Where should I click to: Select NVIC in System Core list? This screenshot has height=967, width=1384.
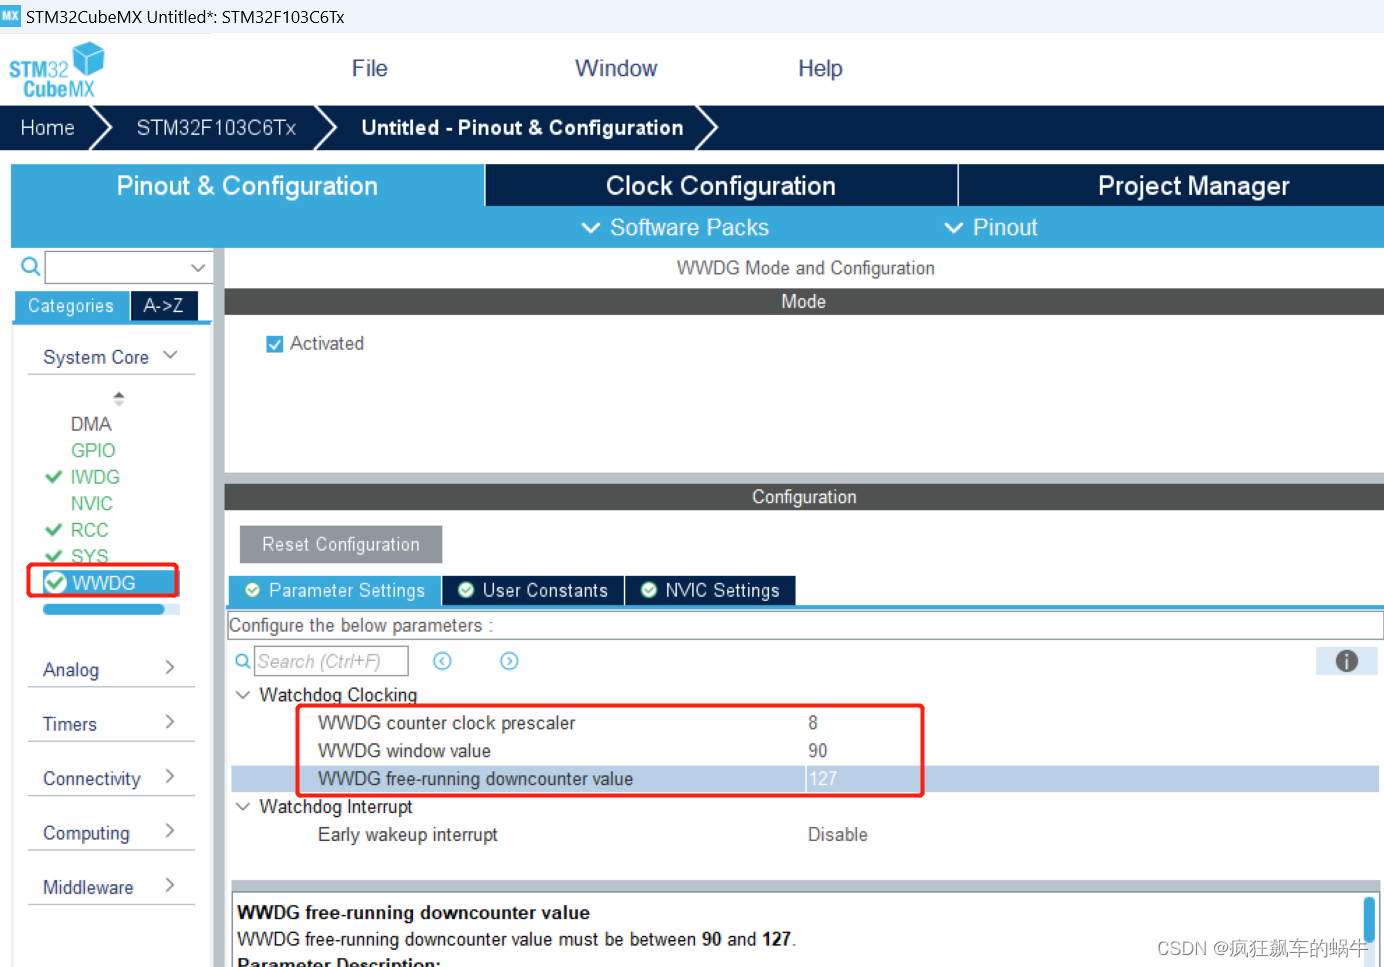pyautogui.click(x=91, y=504)
